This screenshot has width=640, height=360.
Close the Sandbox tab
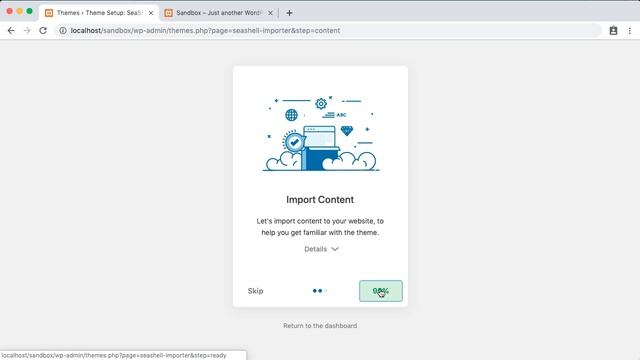[270, 13]
